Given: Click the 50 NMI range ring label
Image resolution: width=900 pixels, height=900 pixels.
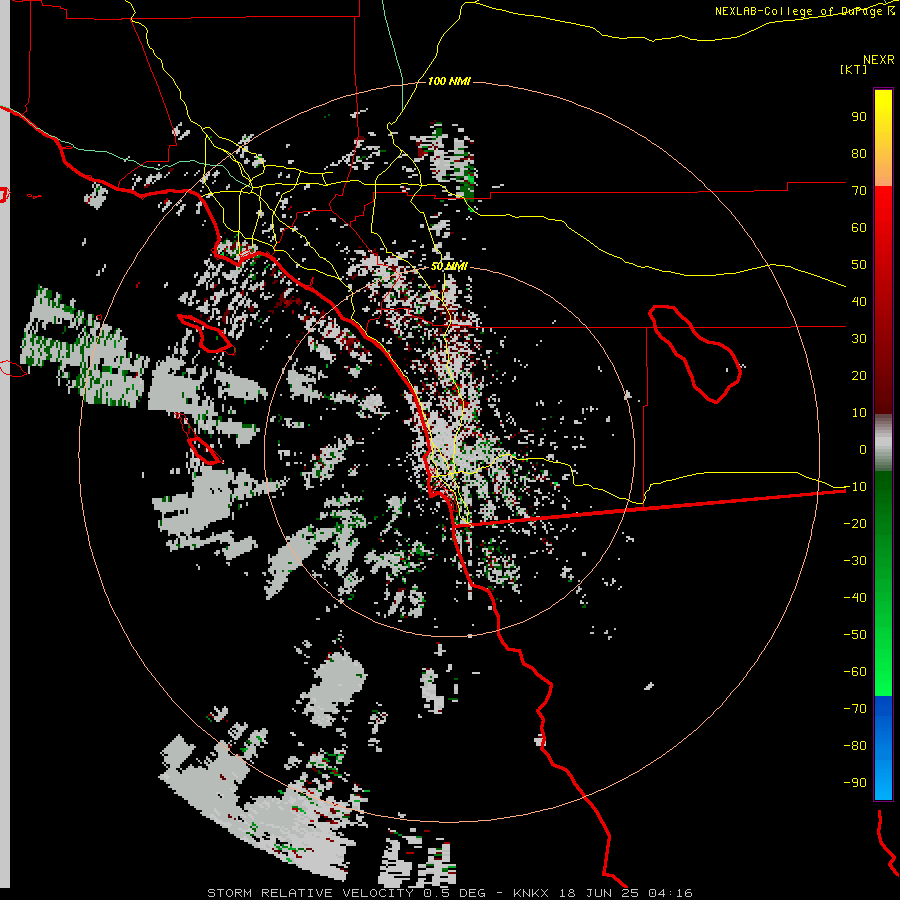Looking at the screenshot, I should [449, 266].
